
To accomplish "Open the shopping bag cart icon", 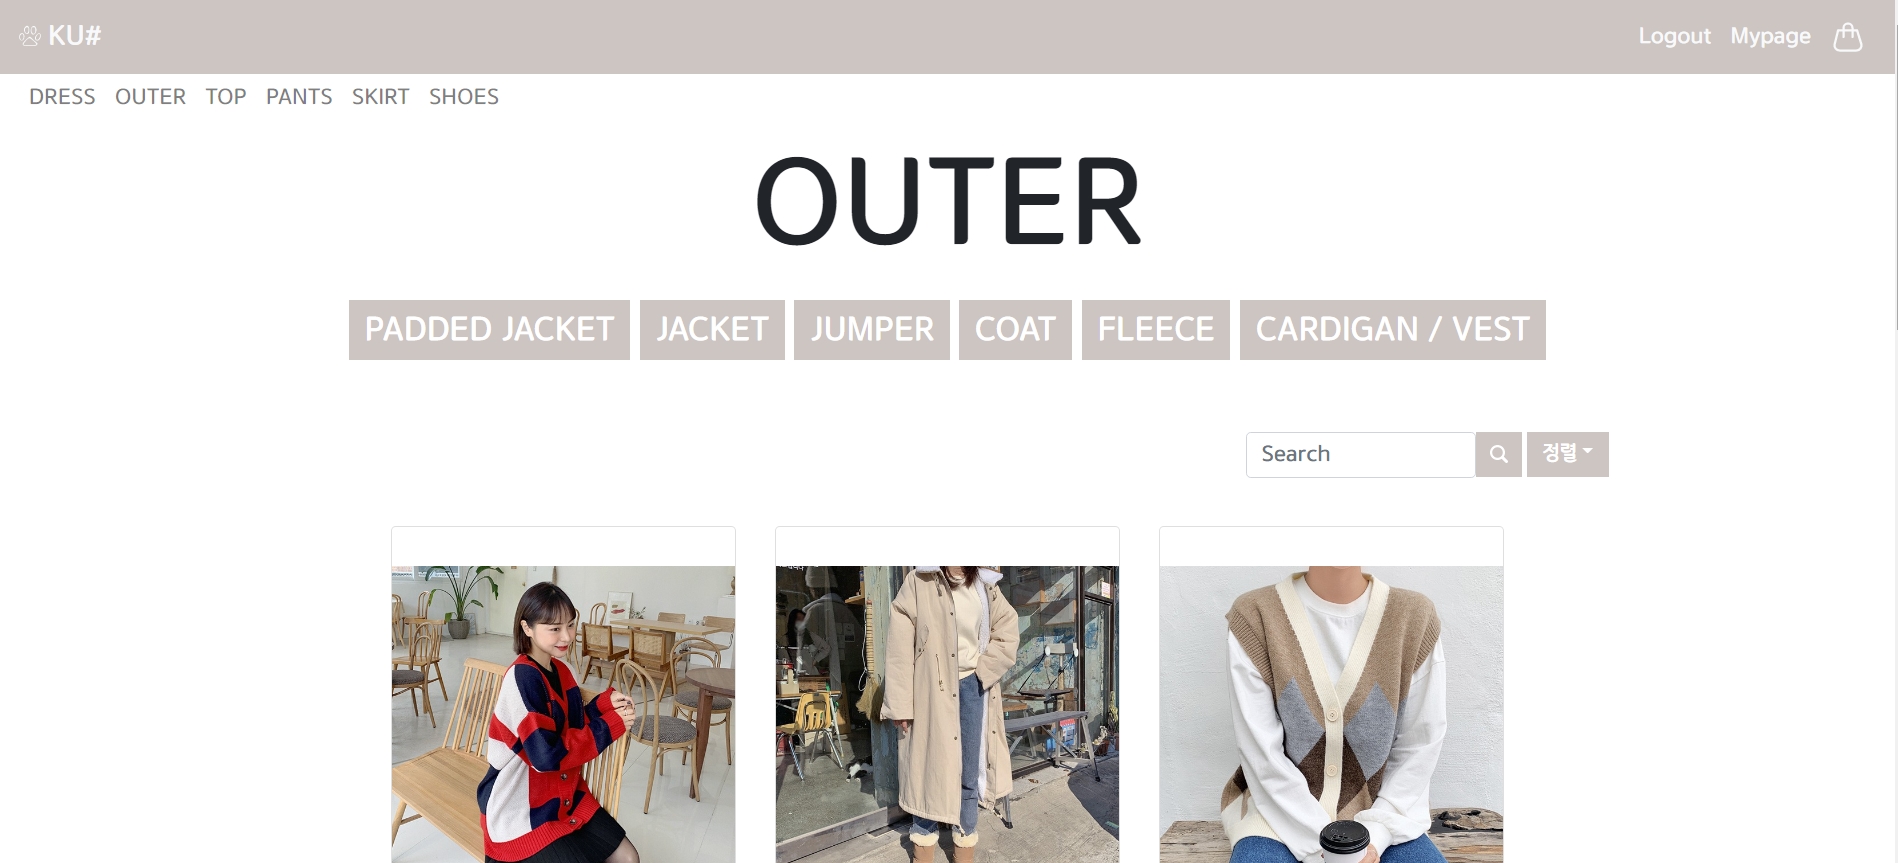I will [x=1848, y=37].
